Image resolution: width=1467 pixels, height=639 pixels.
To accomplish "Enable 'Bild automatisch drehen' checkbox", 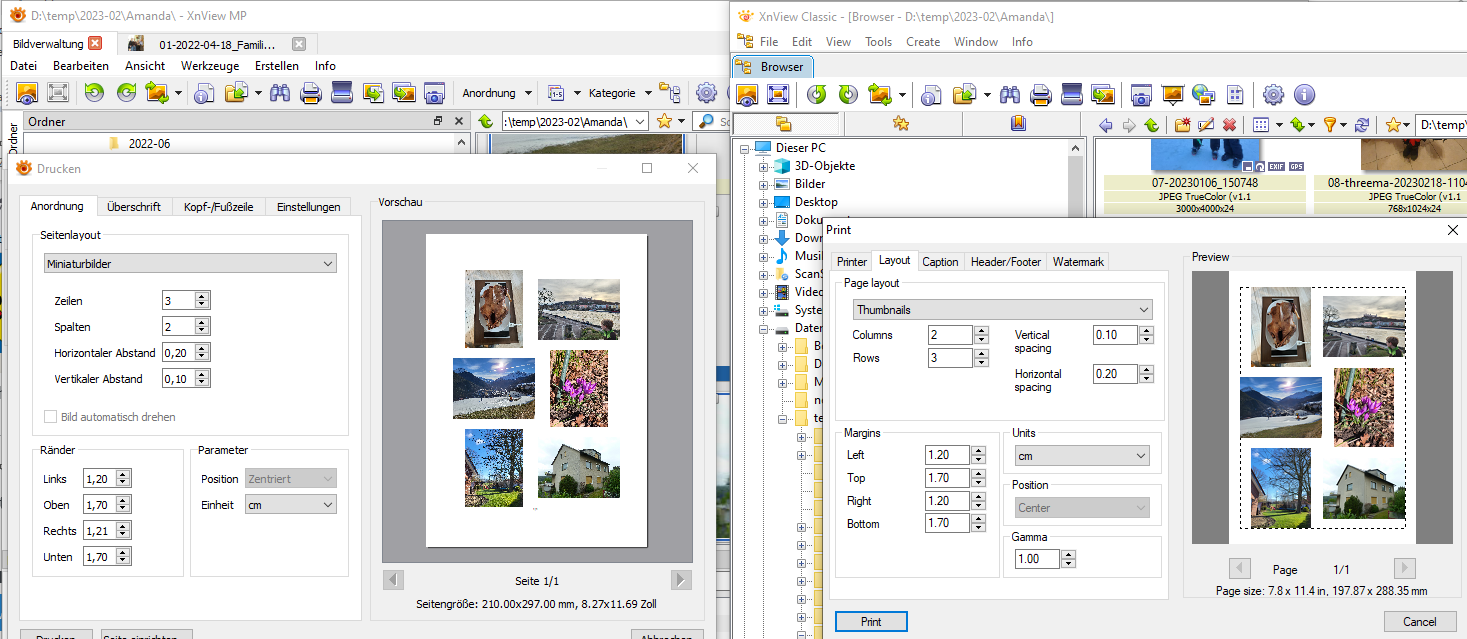I will click(x=51, y=417).
